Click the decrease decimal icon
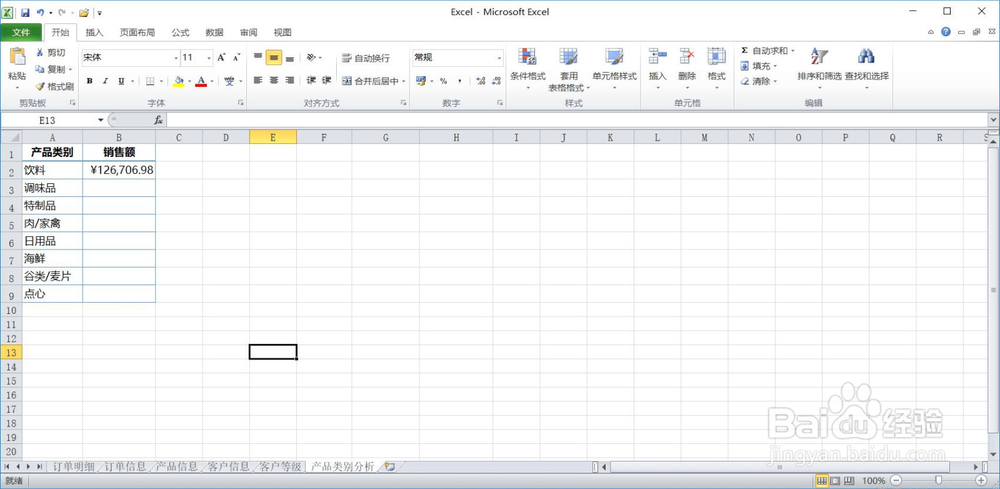This screenshot has width=1000, height=489. click(497, 81)
